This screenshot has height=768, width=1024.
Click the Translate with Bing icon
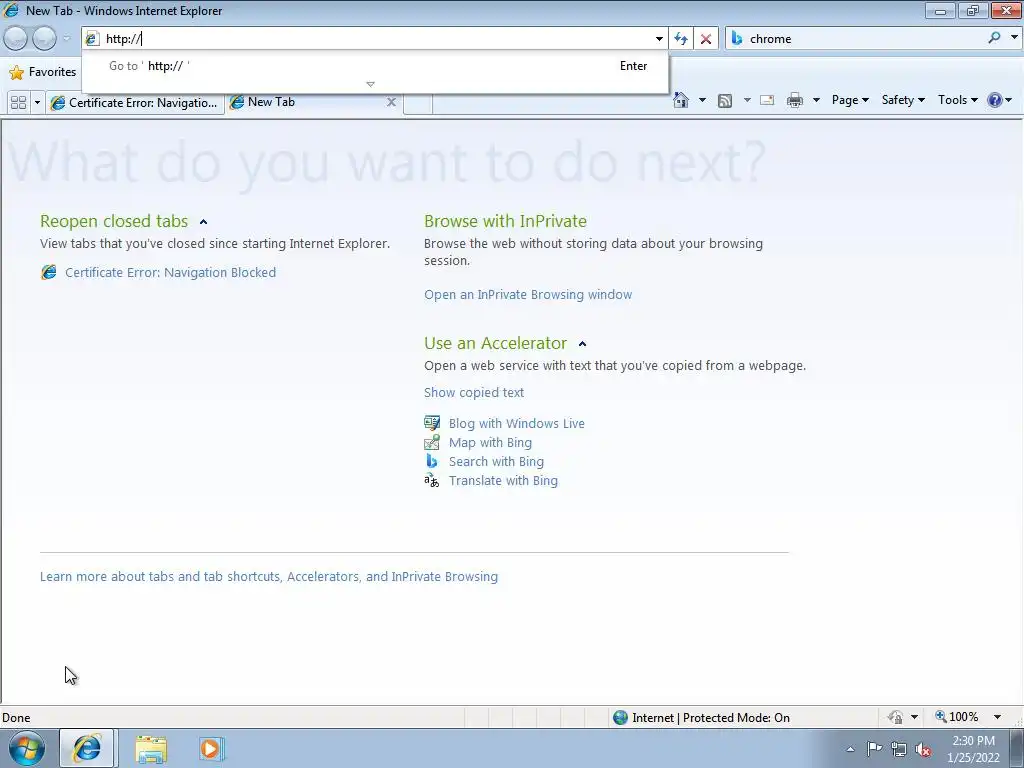(432, 481)
